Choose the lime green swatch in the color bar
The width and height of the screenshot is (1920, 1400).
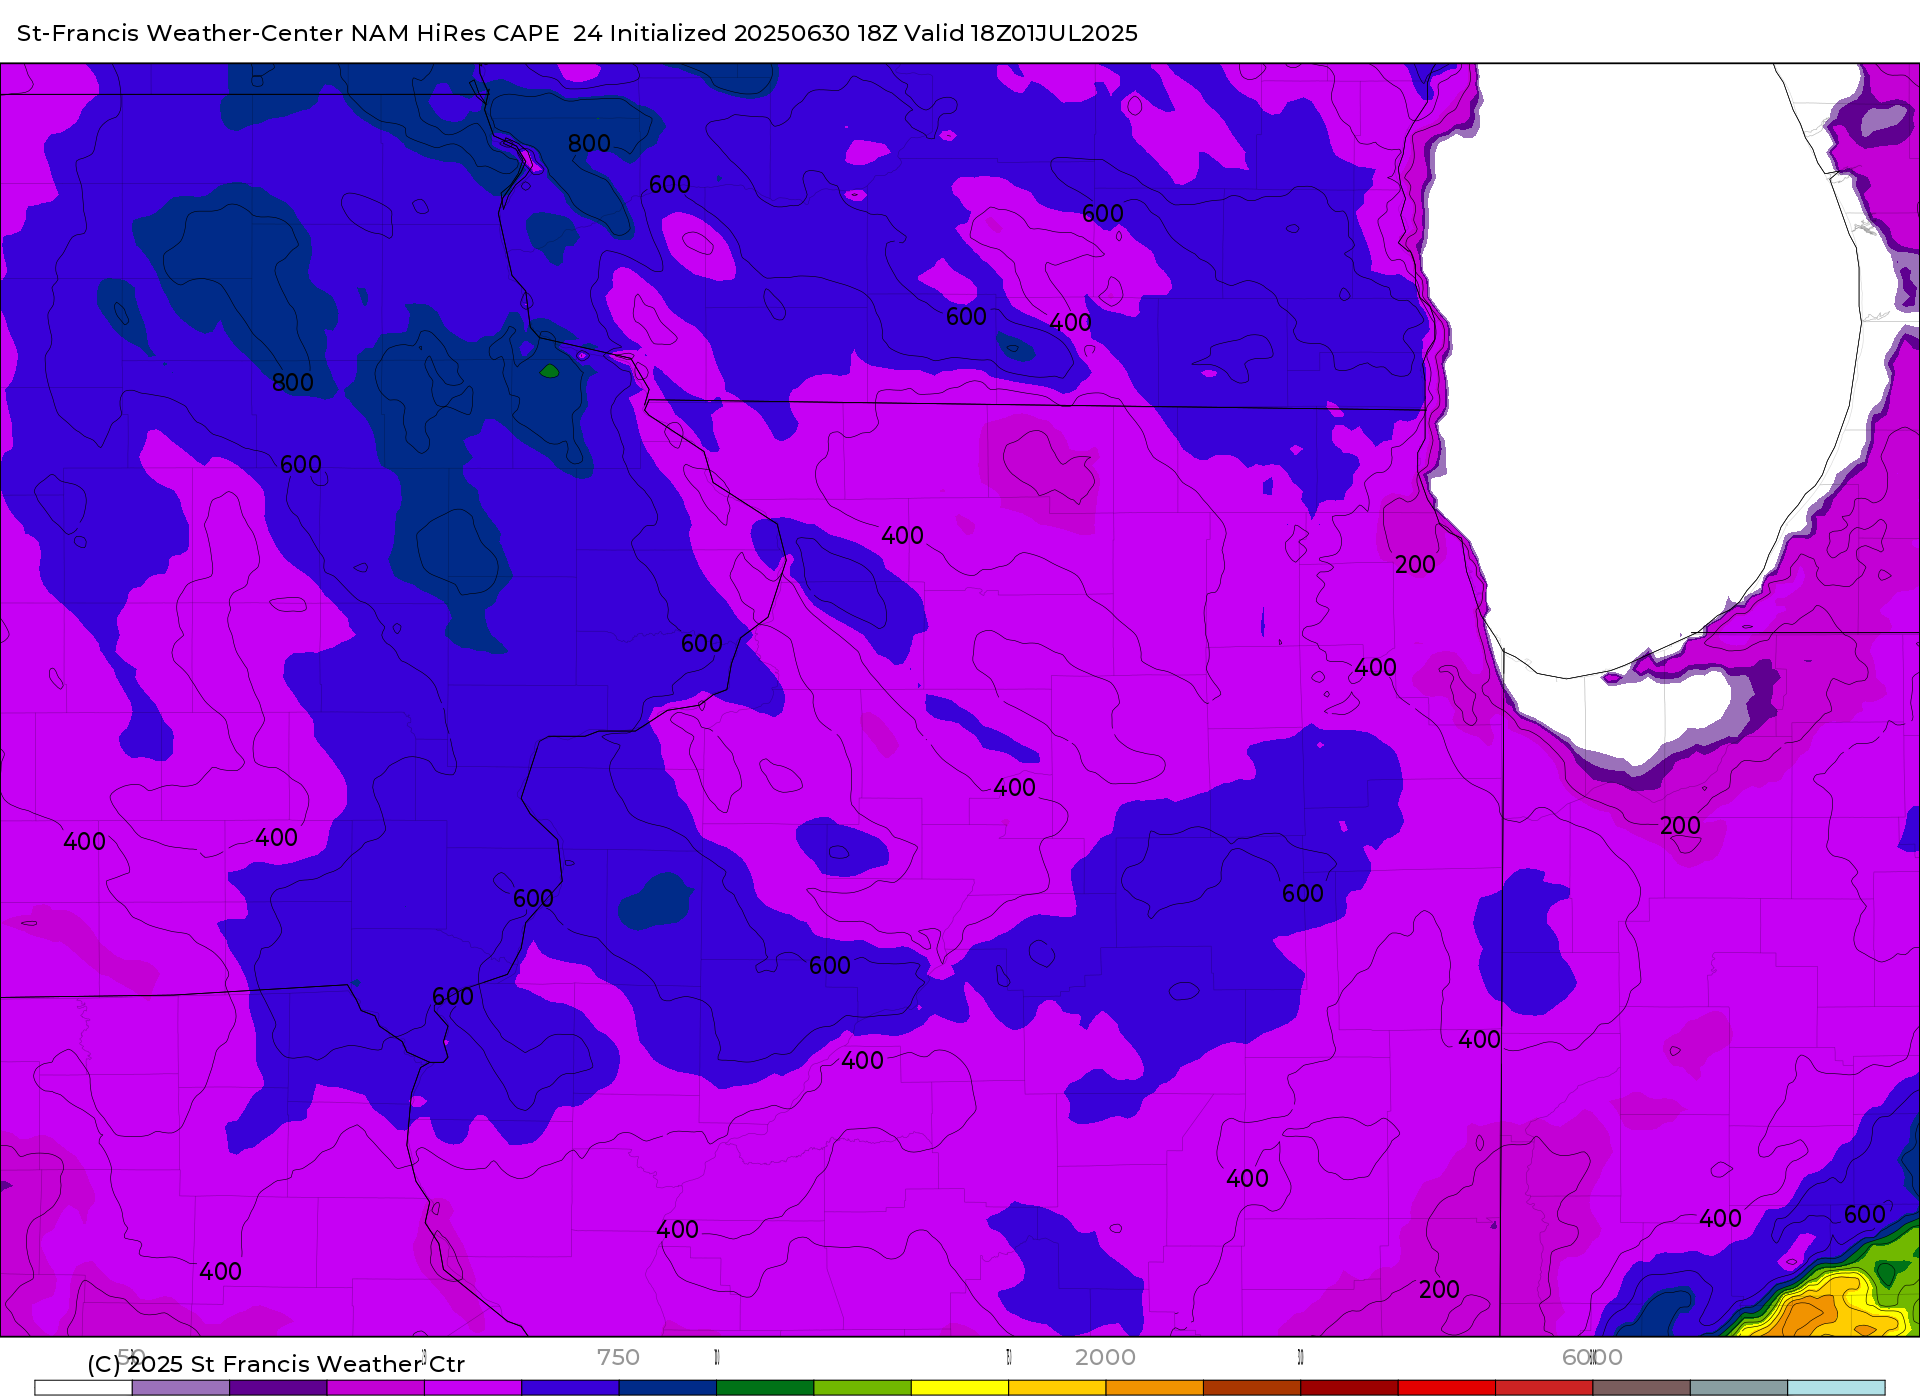pos(862,1388)
